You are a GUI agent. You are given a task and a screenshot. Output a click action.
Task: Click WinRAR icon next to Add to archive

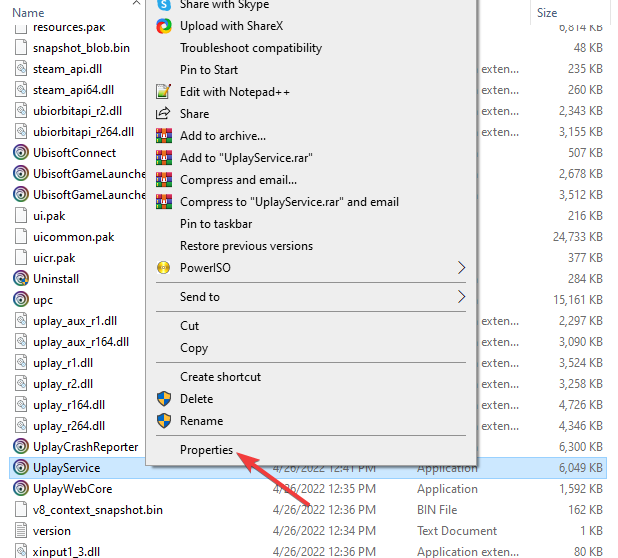(164, 136)
